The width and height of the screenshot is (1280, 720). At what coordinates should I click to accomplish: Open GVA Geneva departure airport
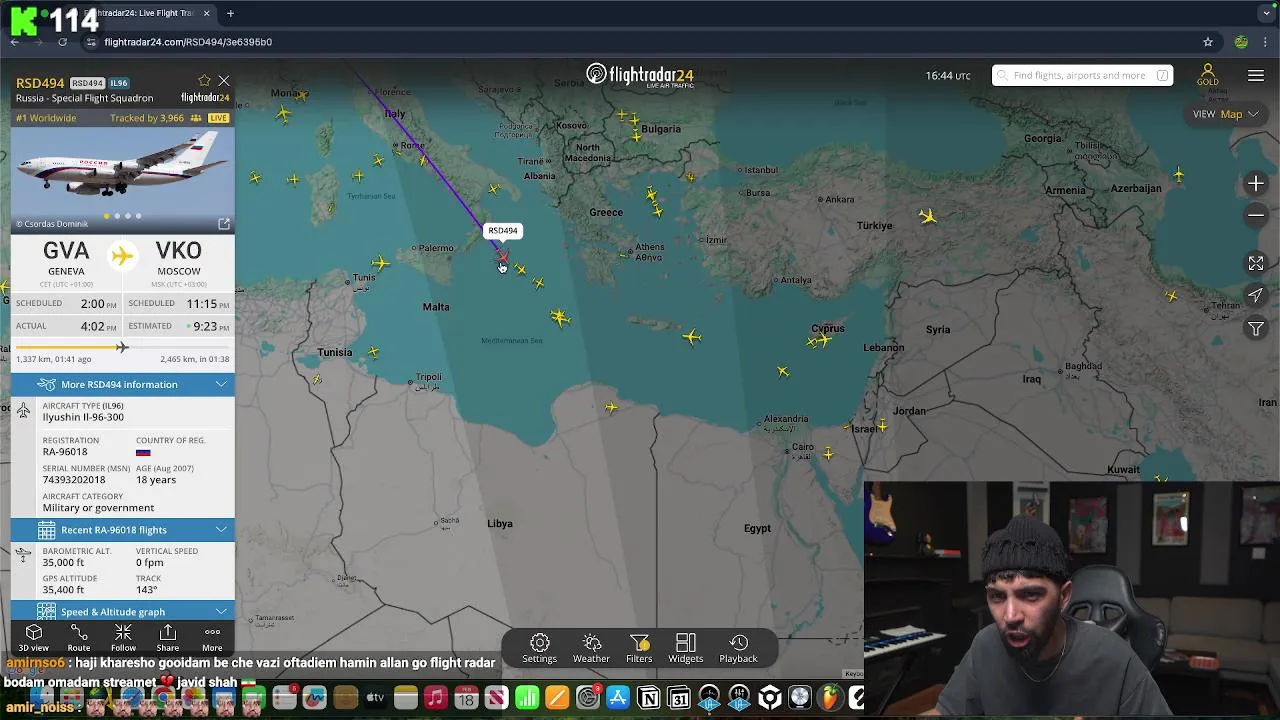[66, 258]
